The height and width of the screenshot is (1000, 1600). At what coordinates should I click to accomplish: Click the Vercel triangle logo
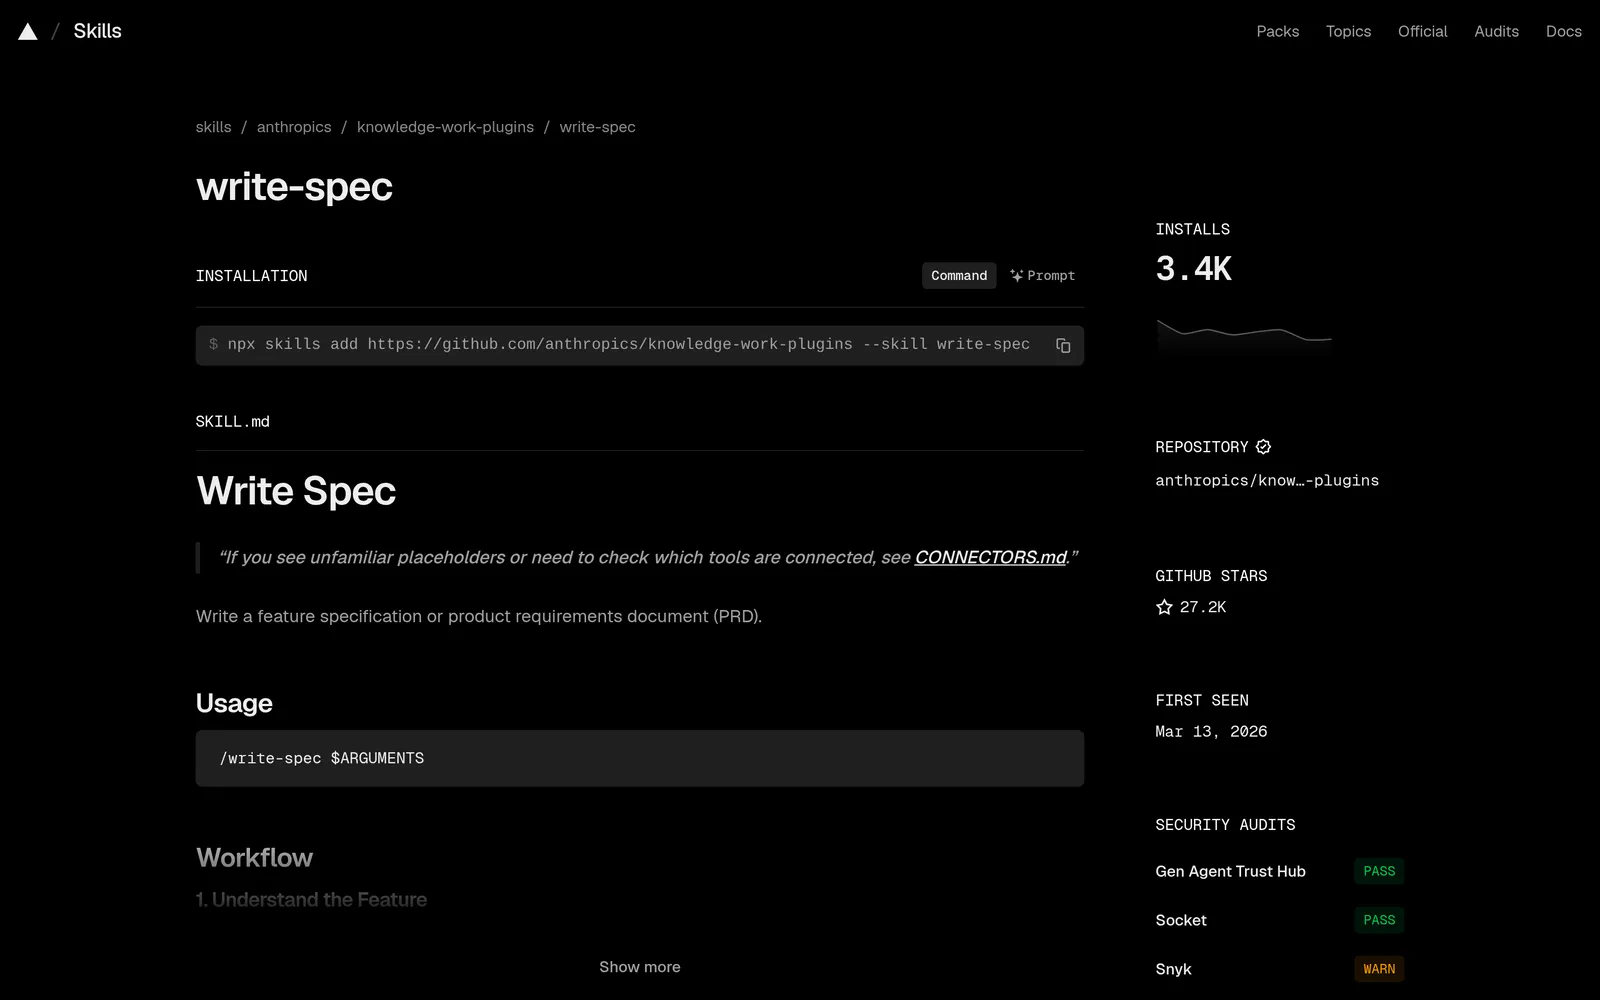tap(28, 32)
